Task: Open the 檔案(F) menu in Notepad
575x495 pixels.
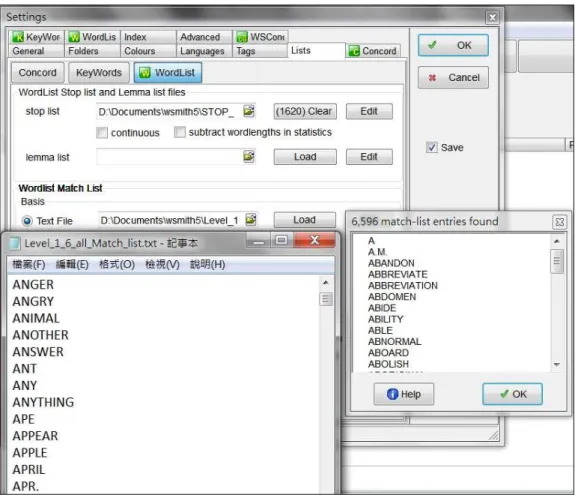Action: 29,264
